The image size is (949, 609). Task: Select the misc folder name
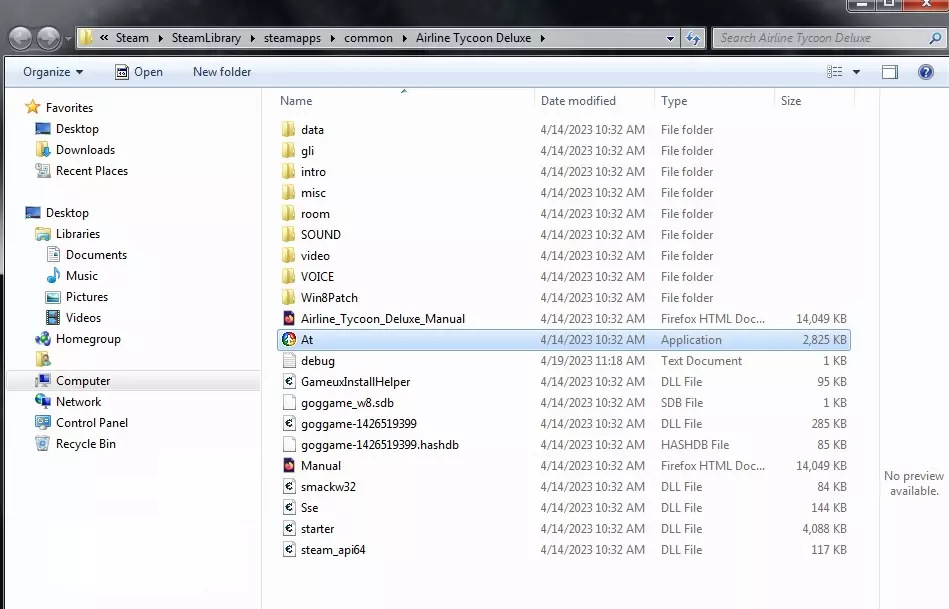313,193
